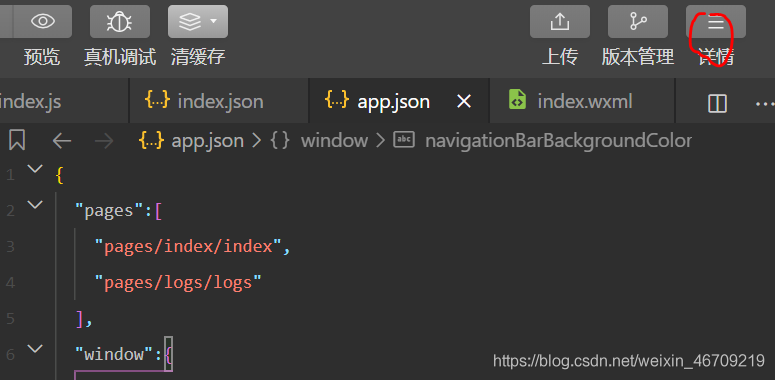
Task: Click the Upload icon button
Action: pos(560,21)
